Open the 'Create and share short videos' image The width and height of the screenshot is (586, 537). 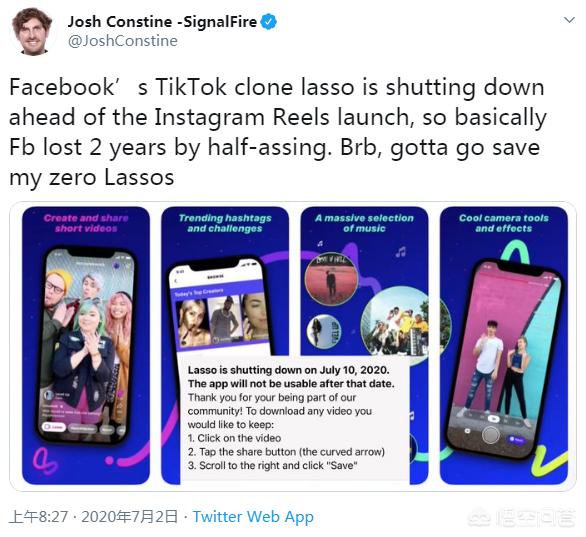click(x=86, y=345)
